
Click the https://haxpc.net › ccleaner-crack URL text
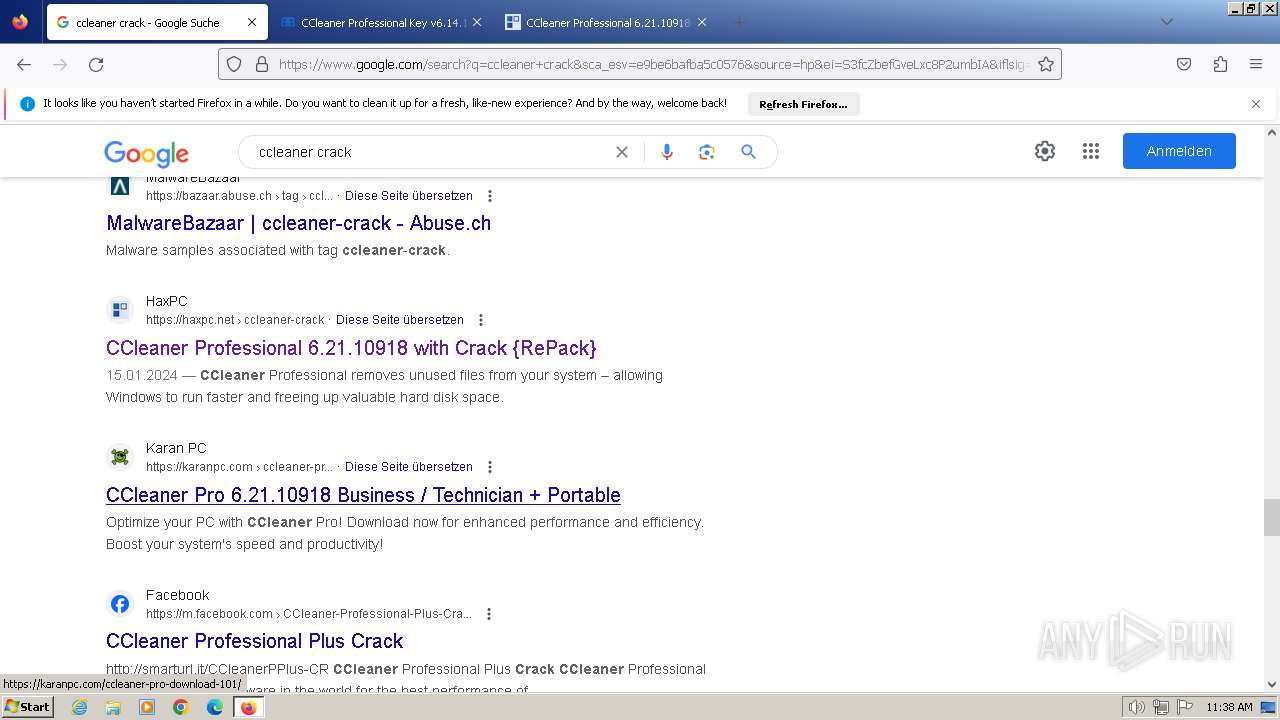tap(235, 320)
